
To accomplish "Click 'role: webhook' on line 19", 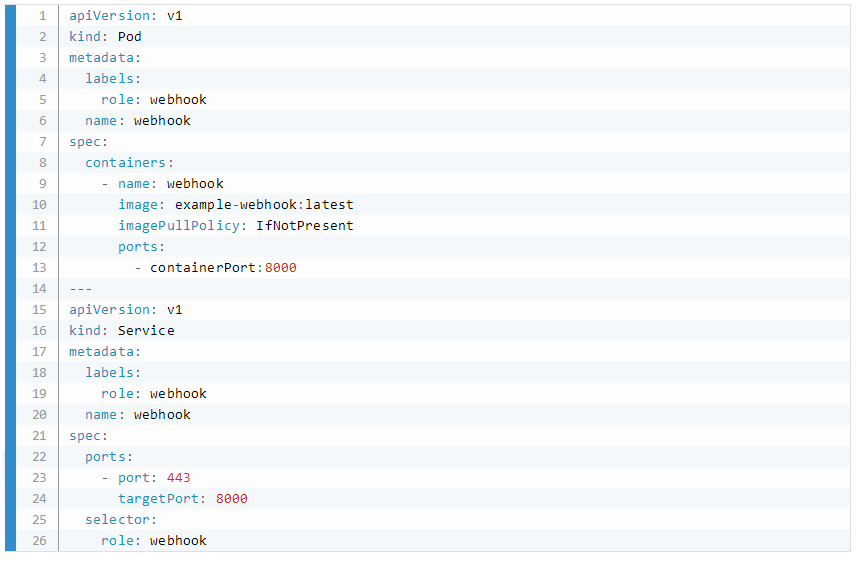I will point(154,393).
